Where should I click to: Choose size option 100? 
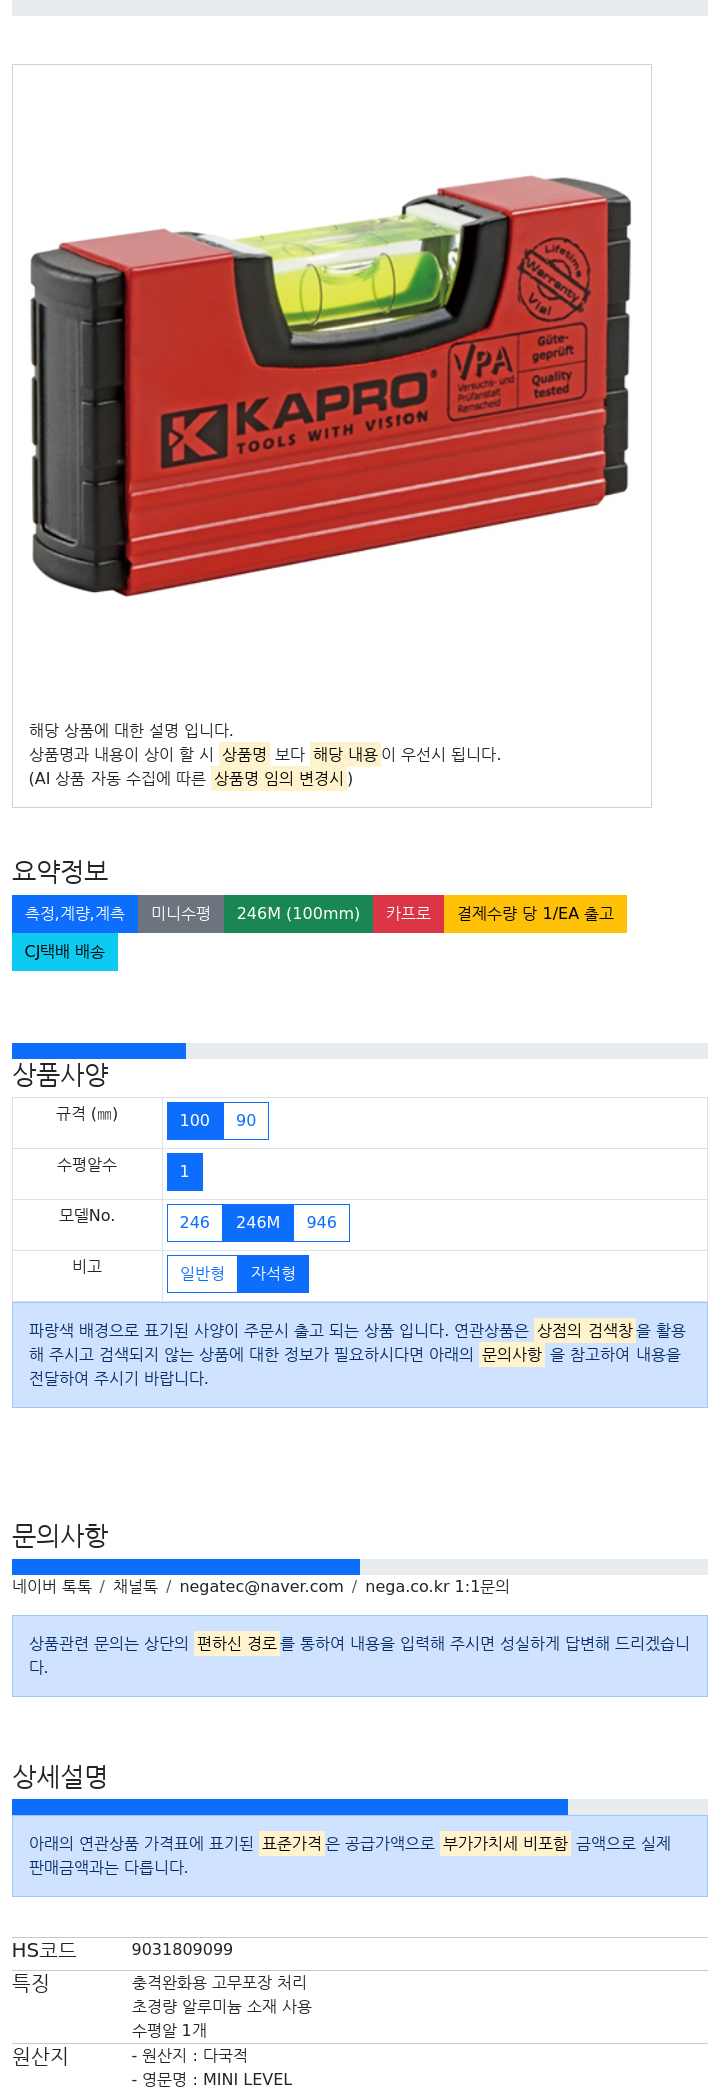point(195,1121)
